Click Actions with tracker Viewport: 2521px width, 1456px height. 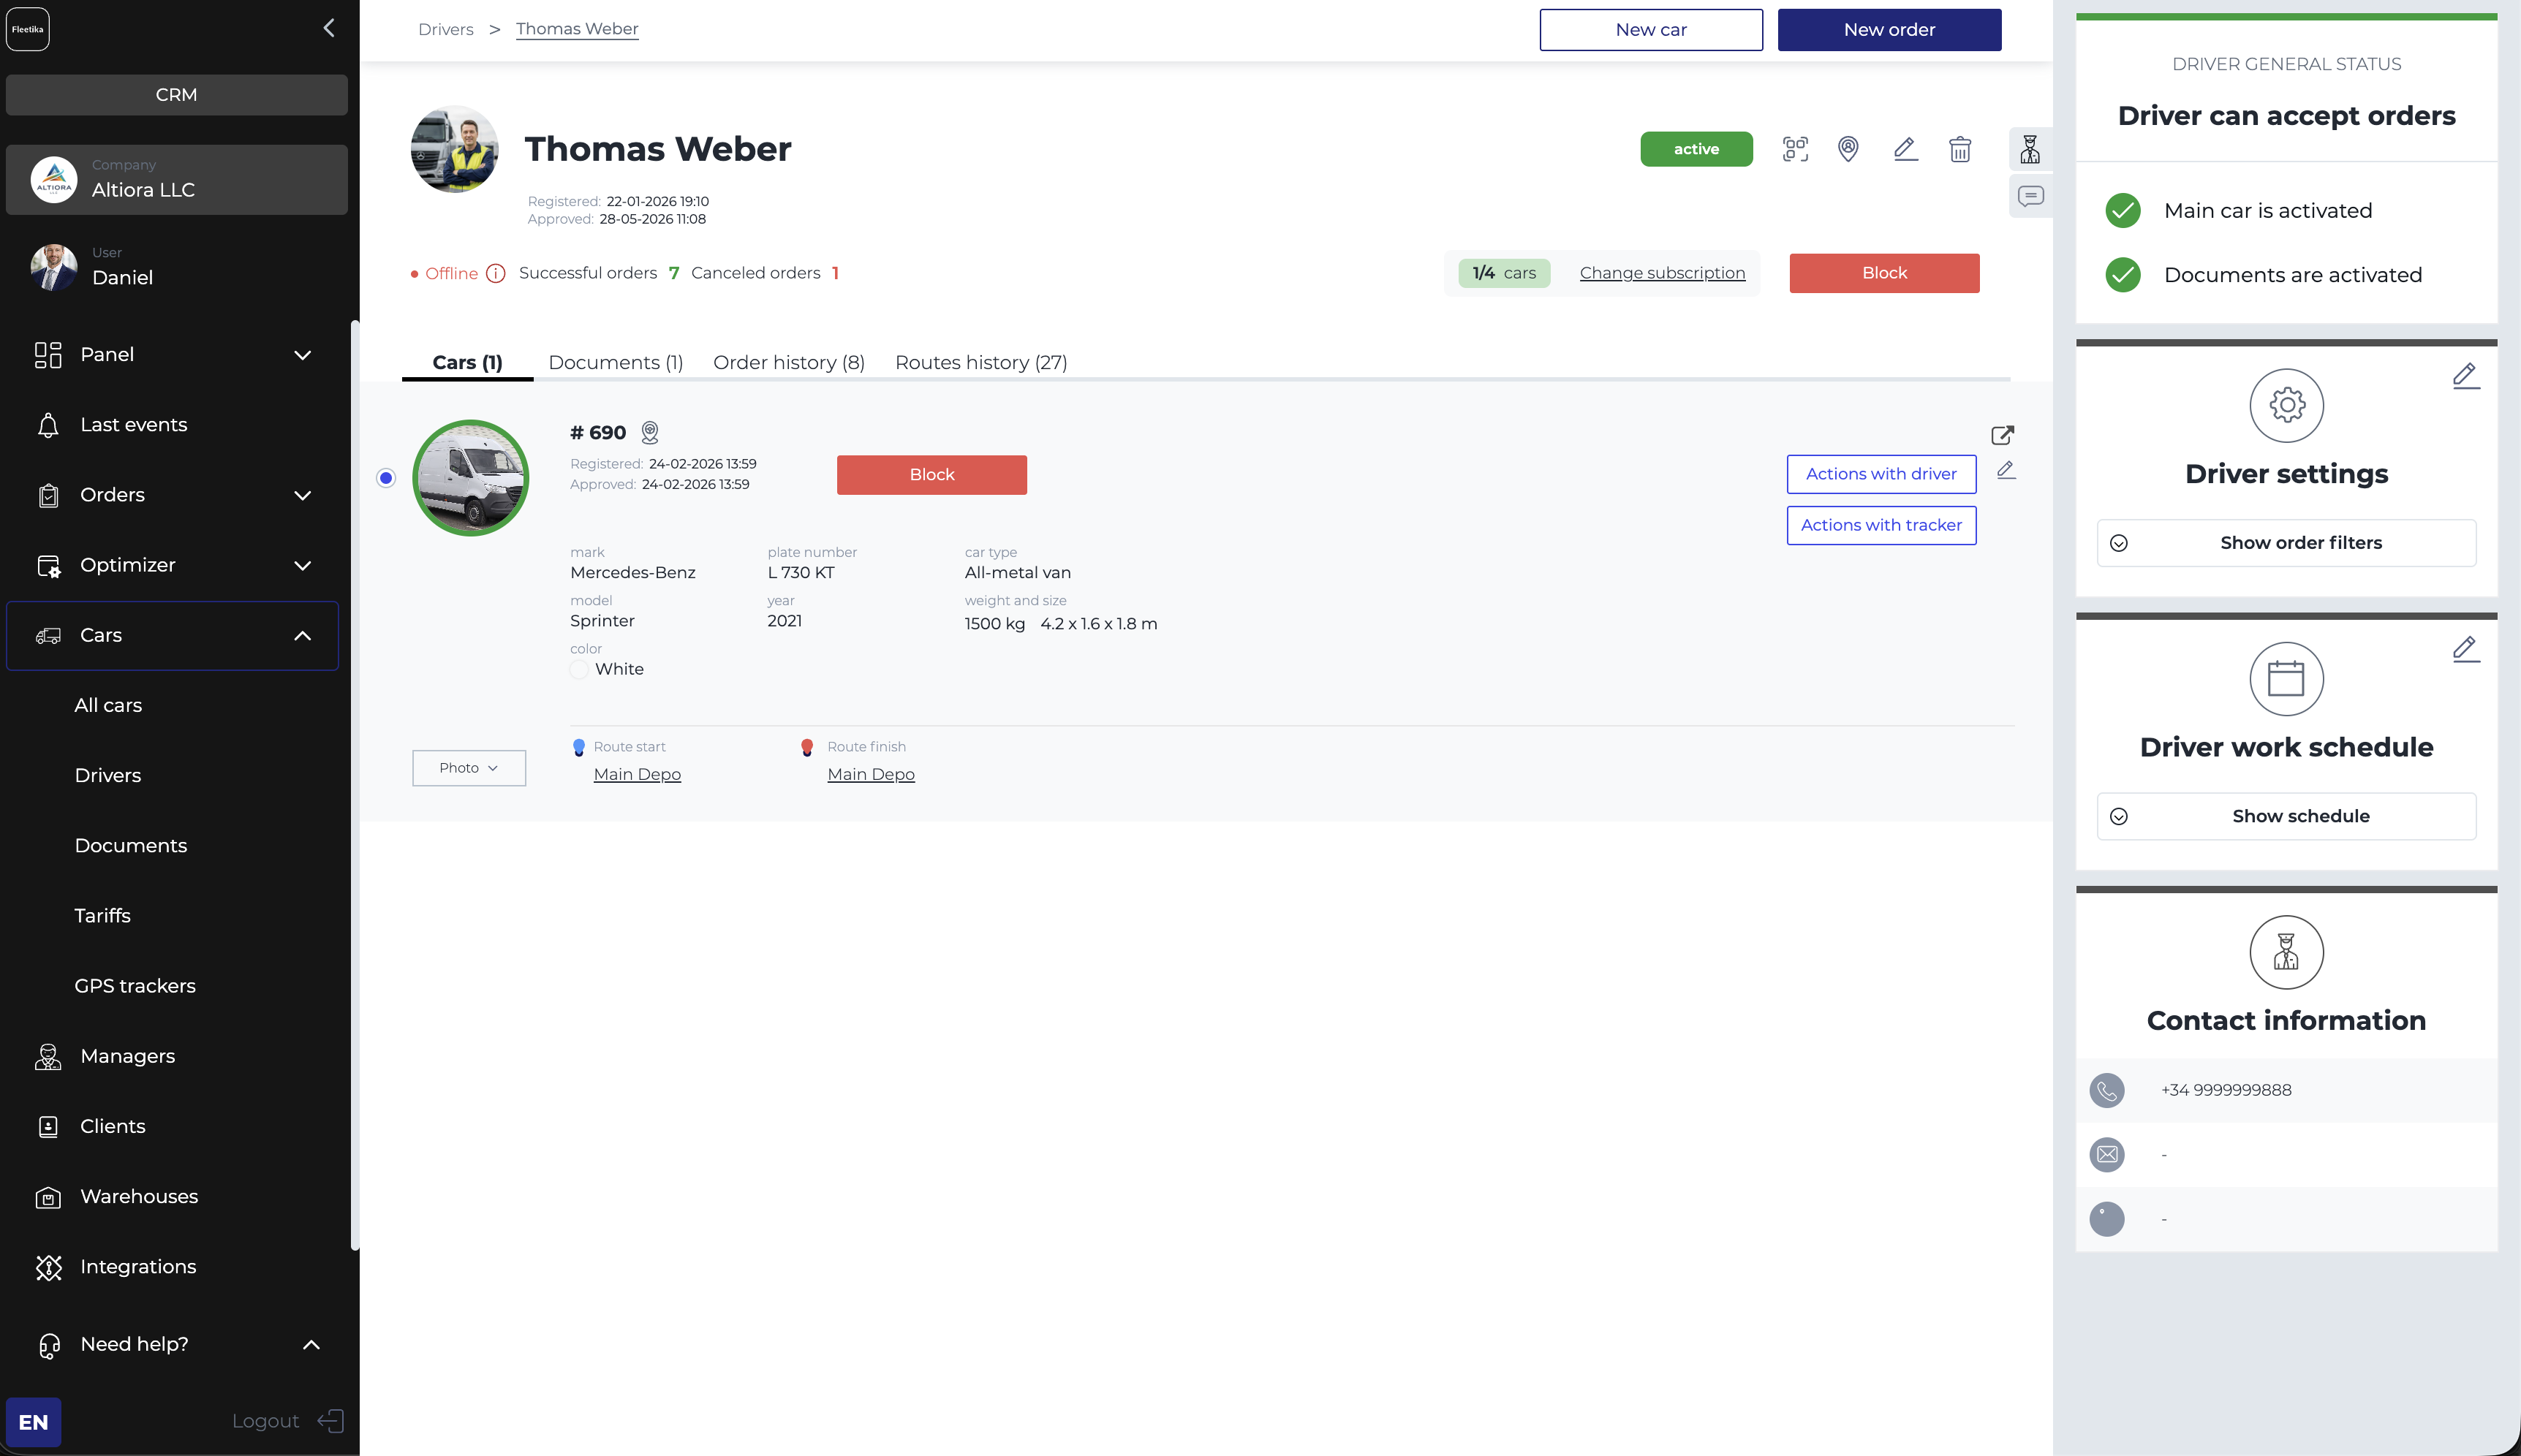pyautogui.click(x=1881, y=525)
